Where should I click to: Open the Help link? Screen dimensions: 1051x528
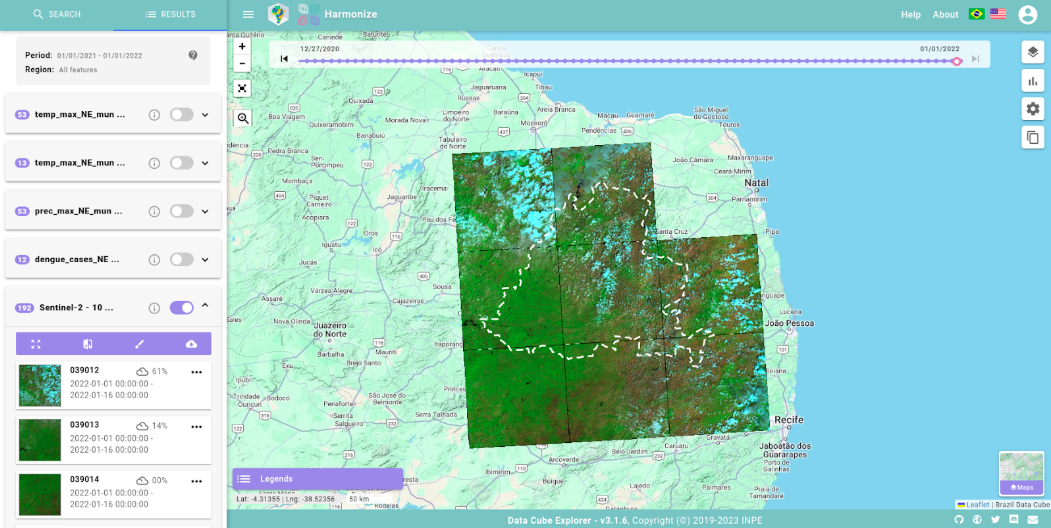pos(910,15)
